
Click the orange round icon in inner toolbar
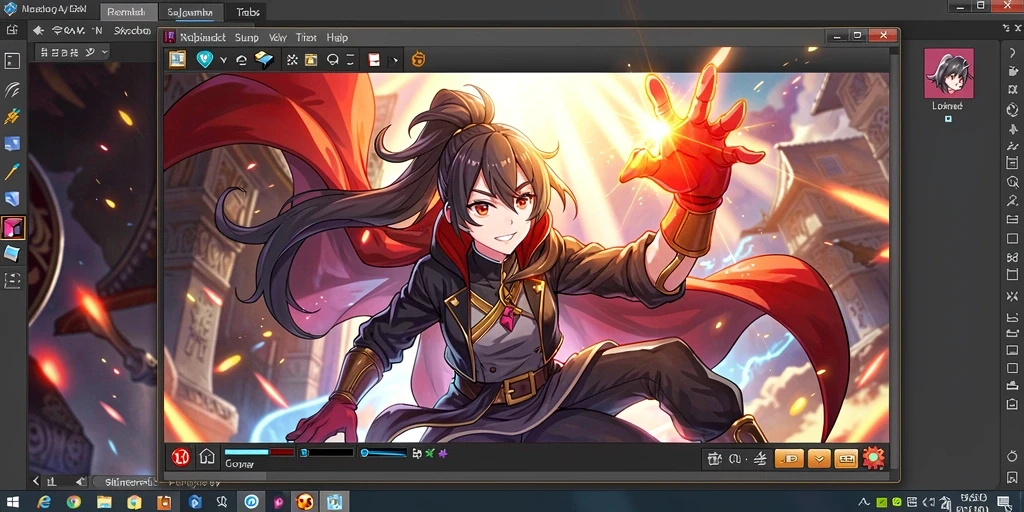click(418, 59)
